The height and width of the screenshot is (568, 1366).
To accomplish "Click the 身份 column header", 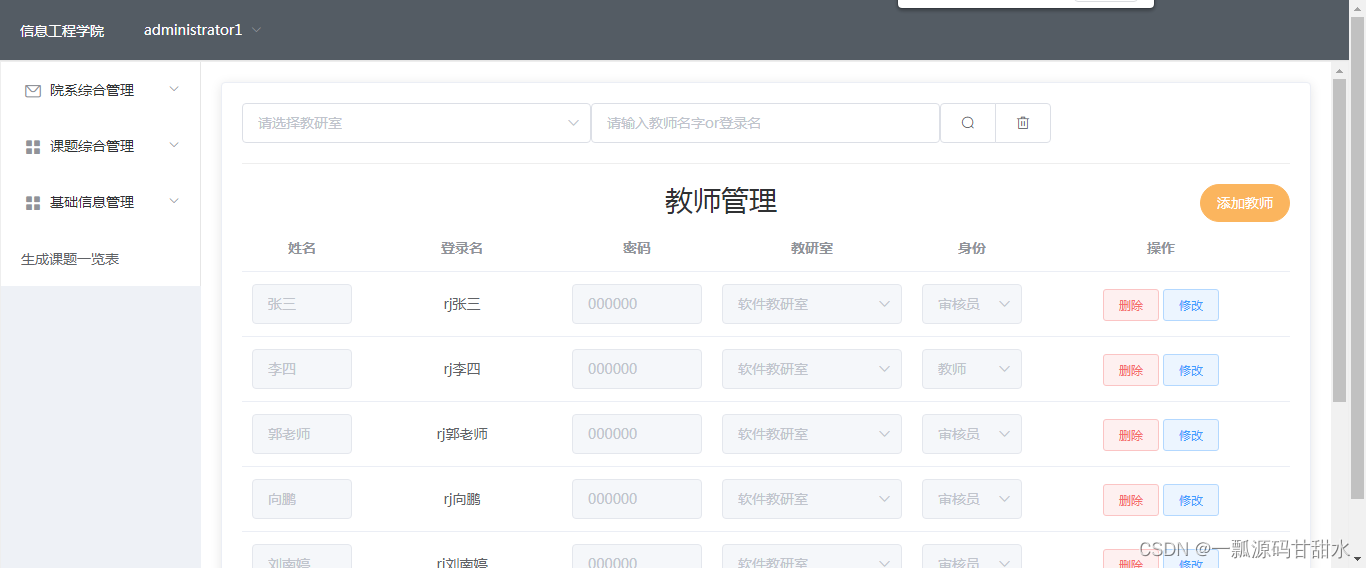I will [x=972, y=248].
